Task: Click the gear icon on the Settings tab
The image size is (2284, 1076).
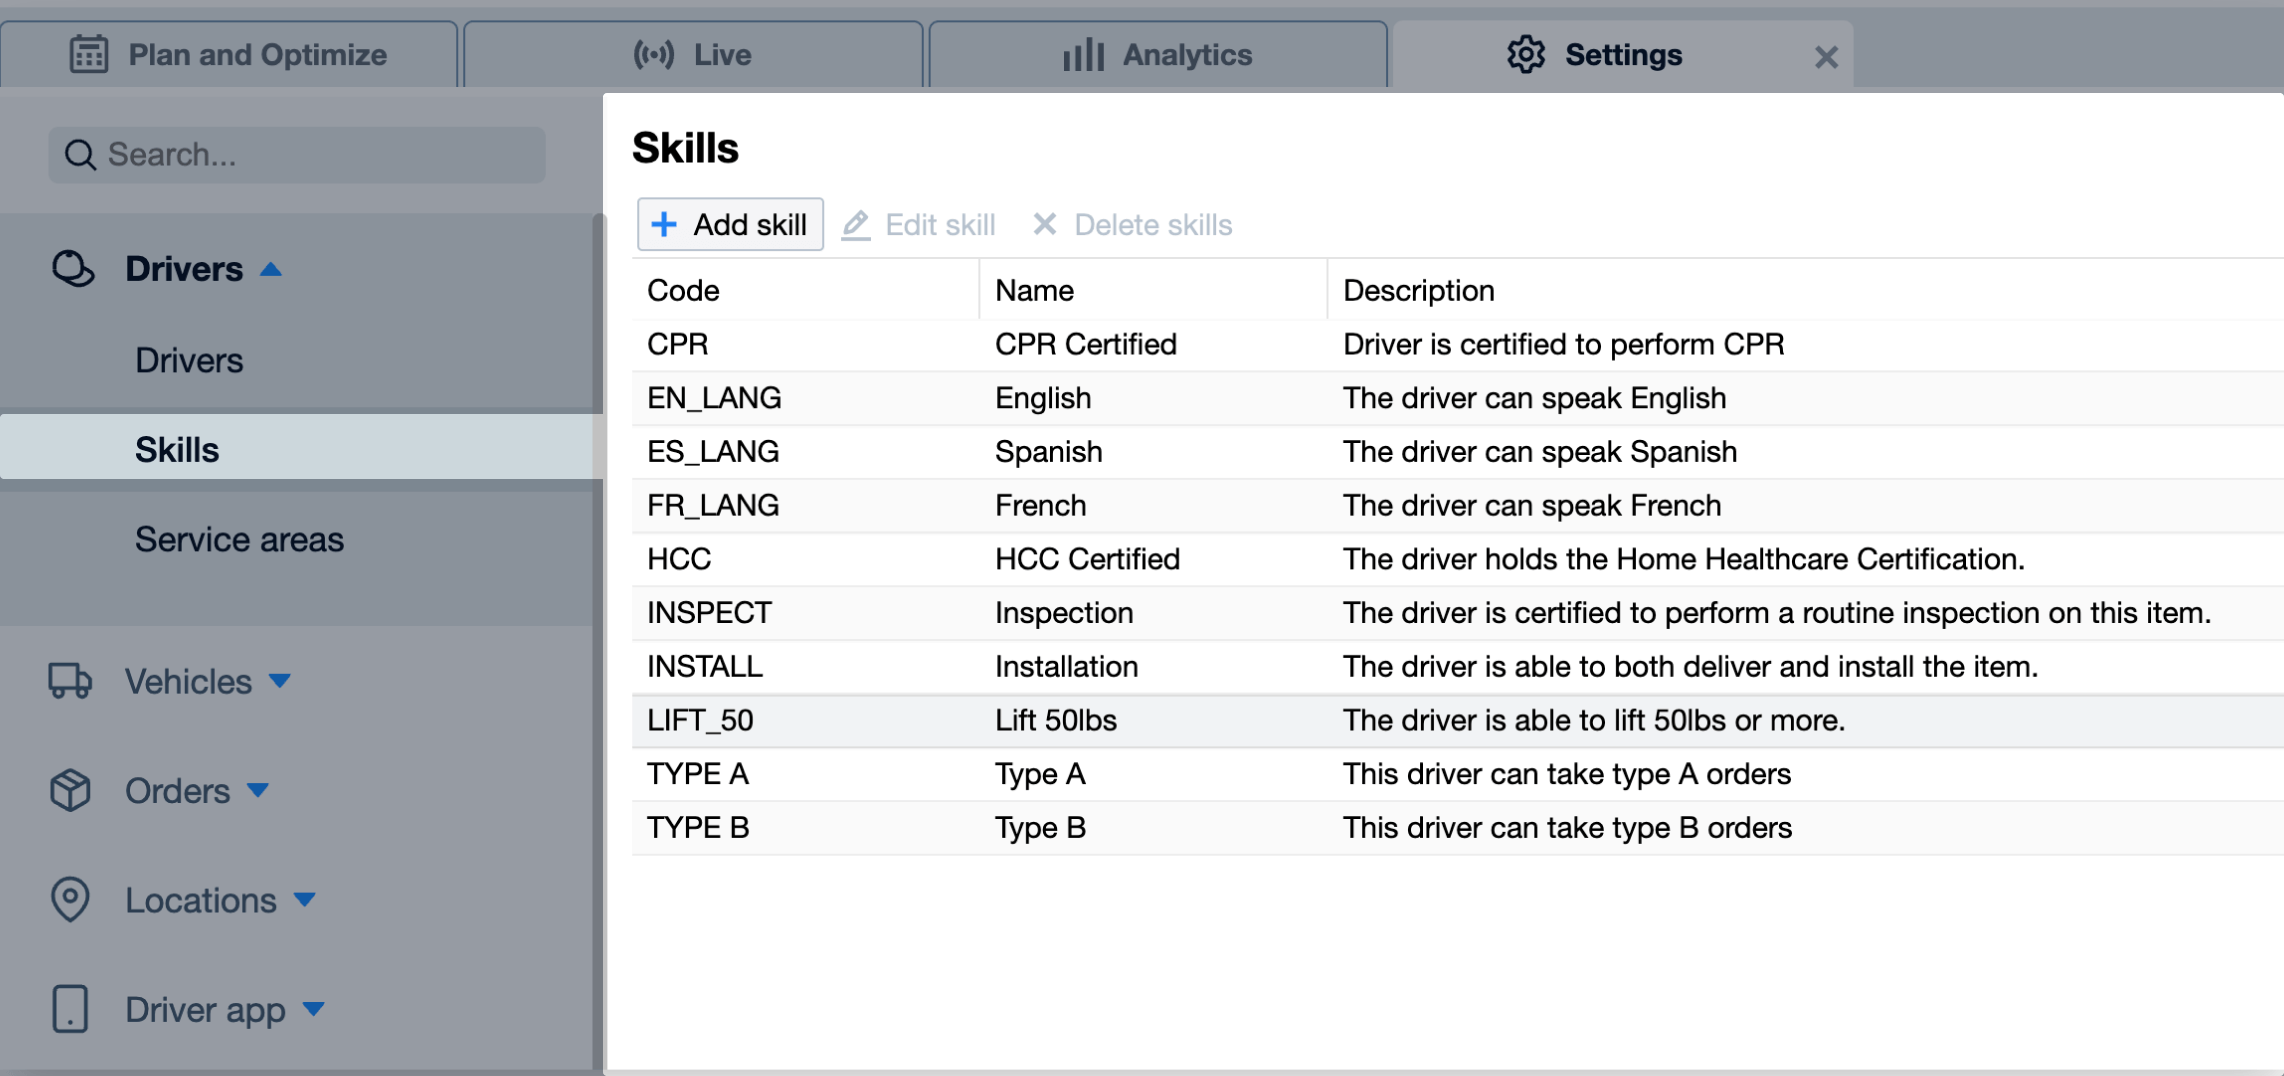Action: tap(1526, 55)
